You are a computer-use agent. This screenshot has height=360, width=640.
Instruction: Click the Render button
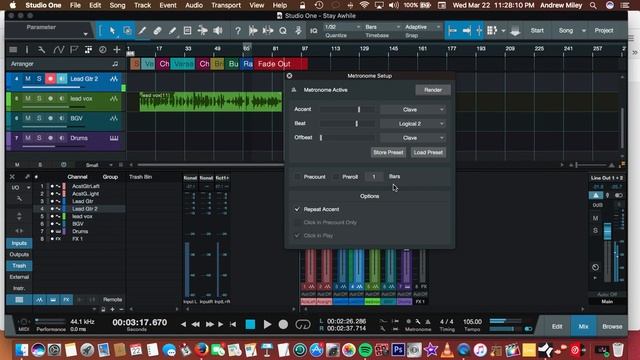(x=433, y=90)
